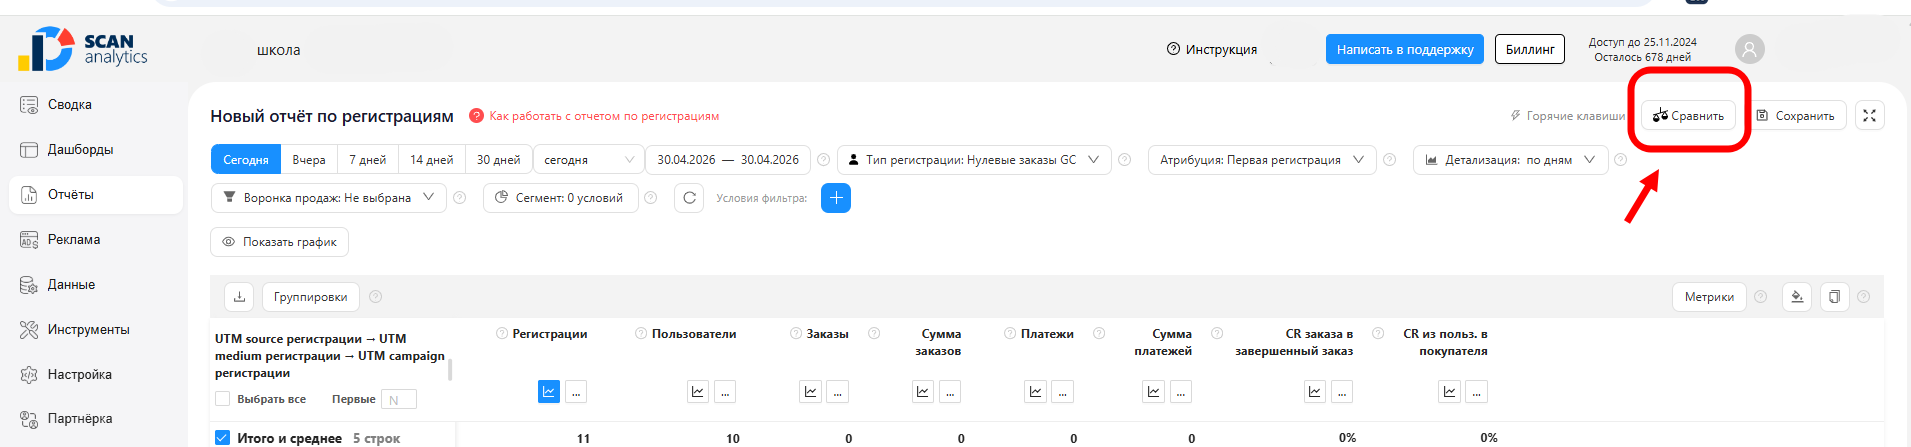Open Биллинг page
The height and width of the screenshot is (447, 1911).
(1530, 49)
